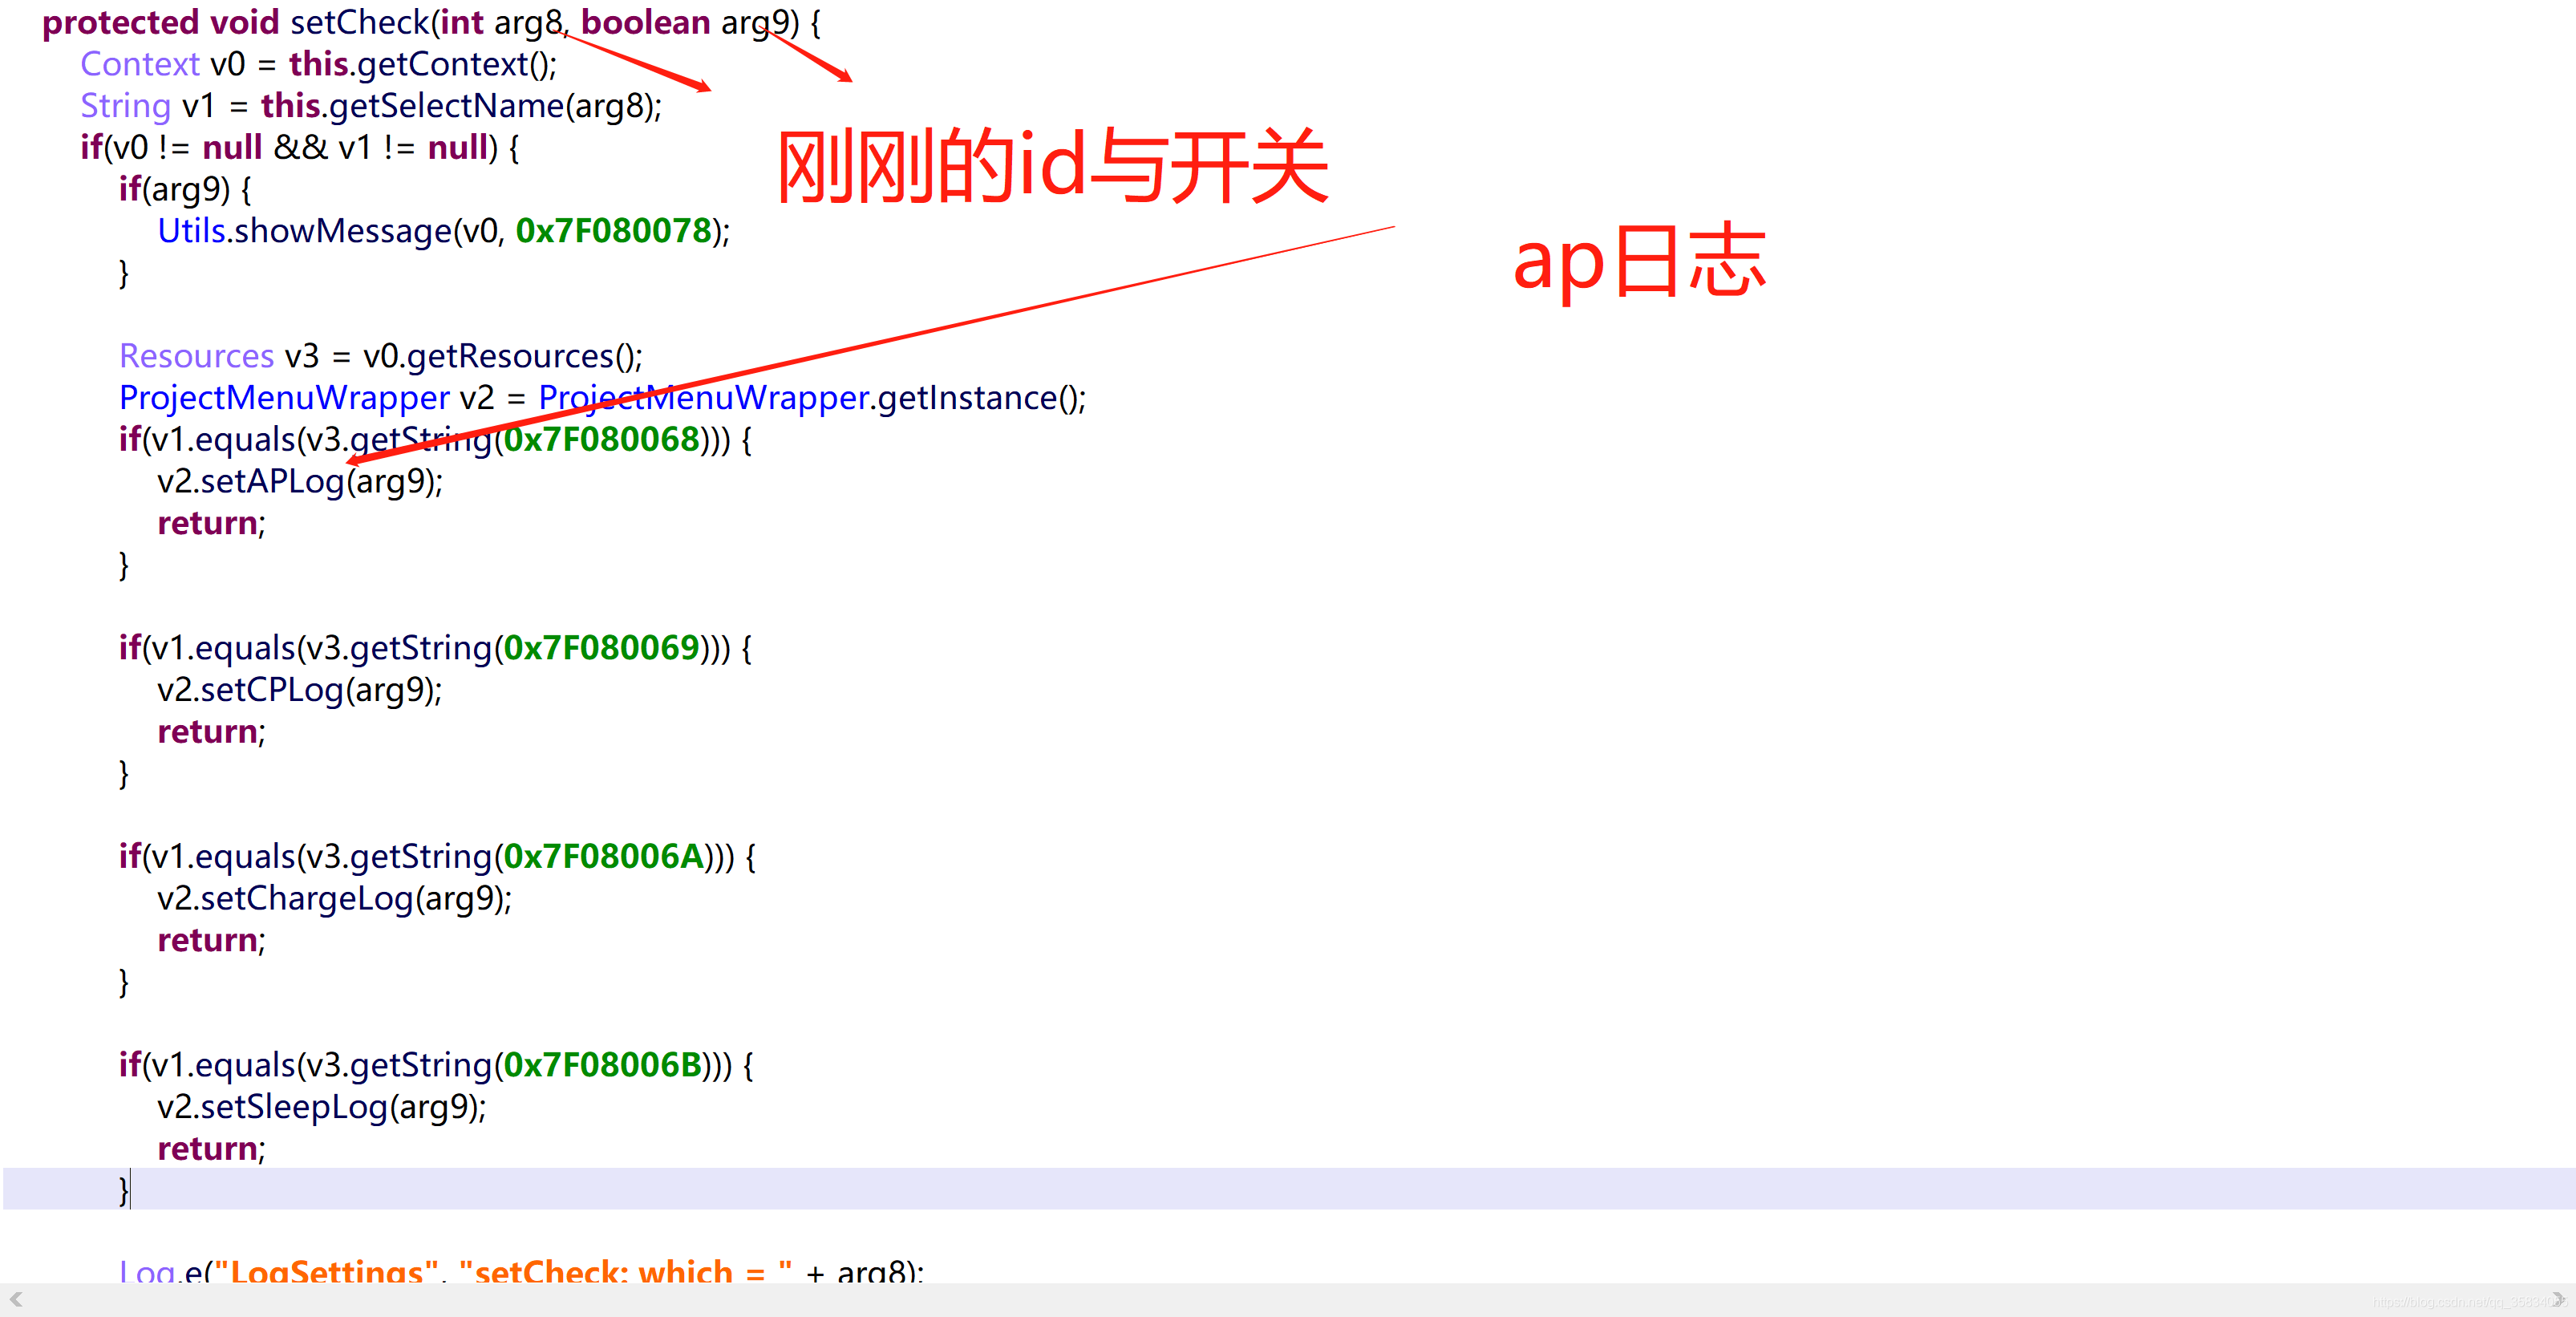Screen dimensions: 2576x1317
Task: Click the horizontal scrollbar track
Action: [1287, 1299]
